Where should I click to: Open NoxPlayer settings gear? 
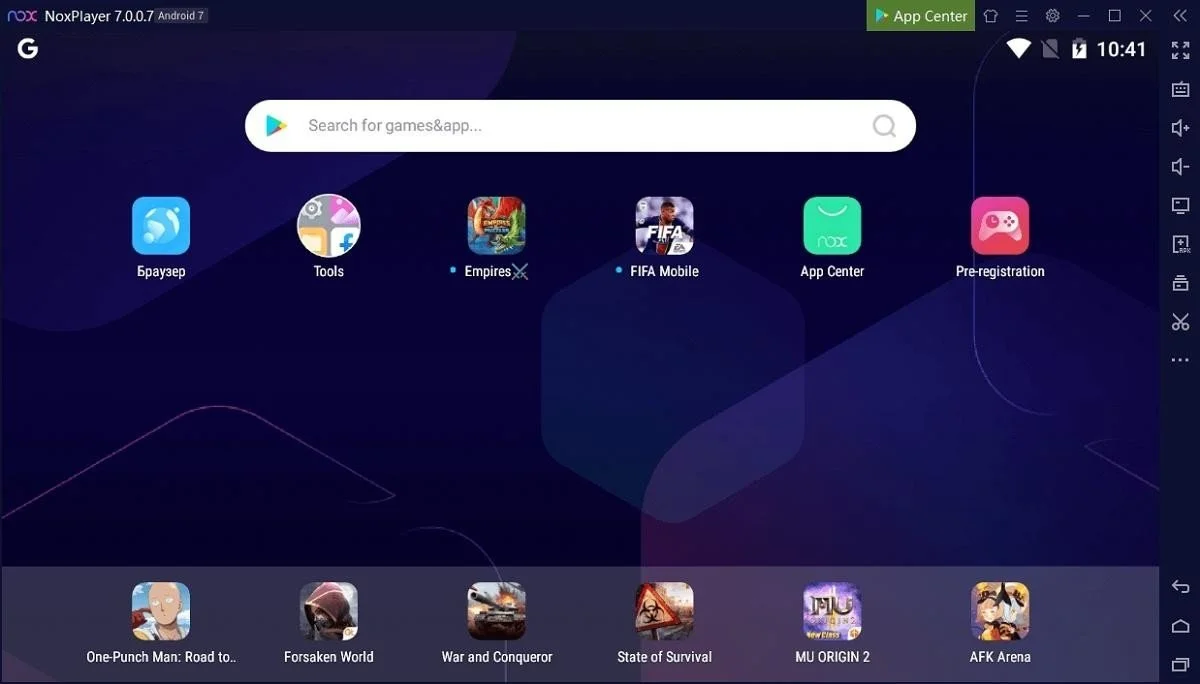(1052, 16)
